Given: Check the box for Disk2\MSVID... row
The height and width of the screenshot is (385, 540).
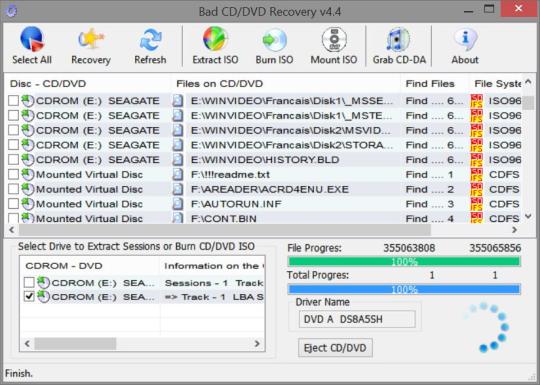Looking at the screenshot, I should (13, 130).
